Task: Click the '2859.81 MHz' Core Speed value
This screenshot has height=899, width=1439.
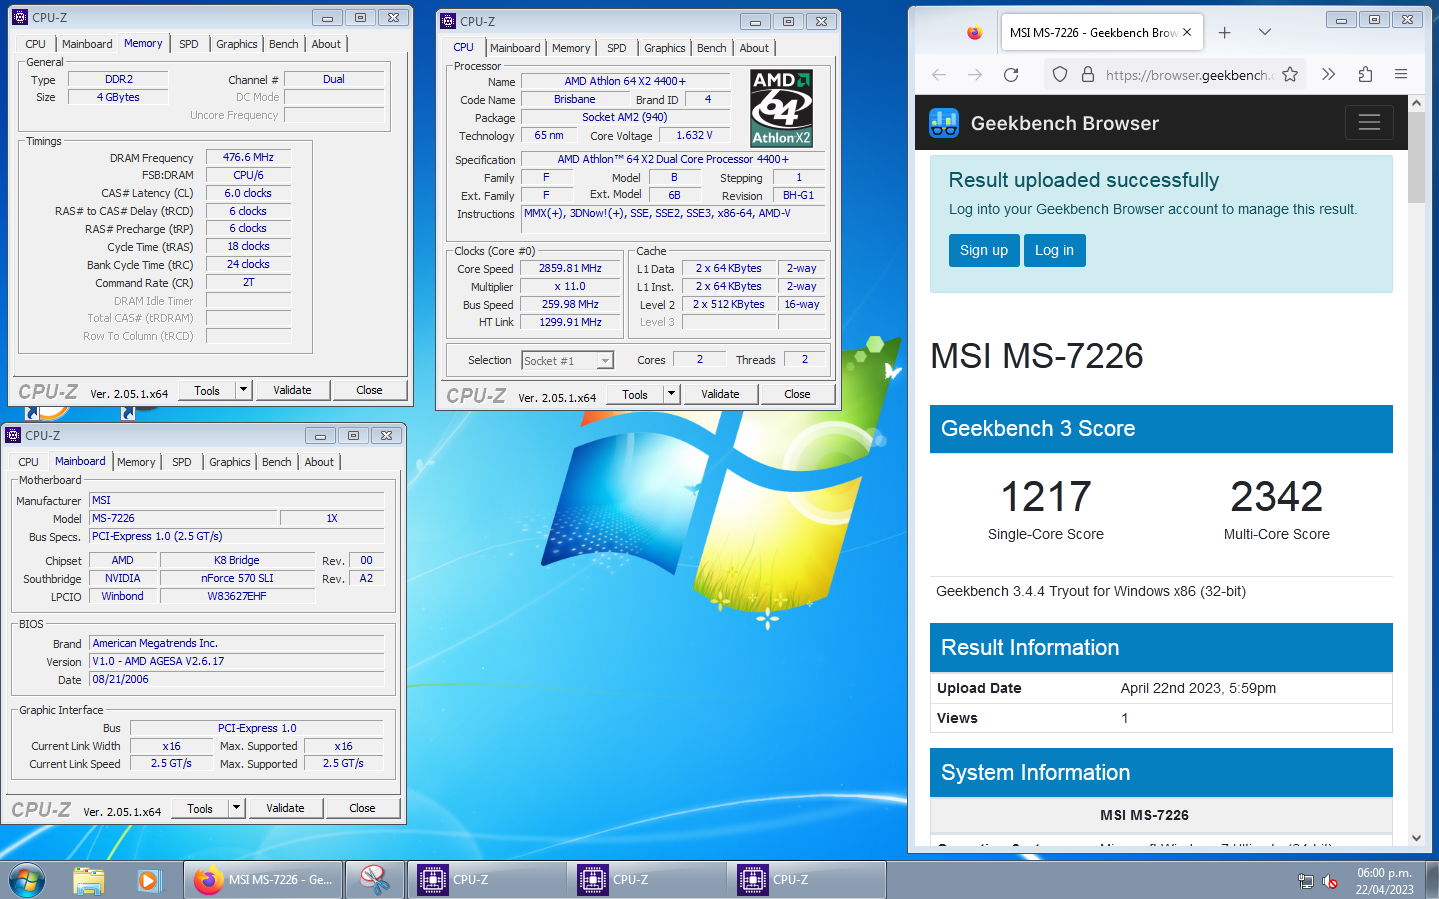Action: click(x=570, y=268)
